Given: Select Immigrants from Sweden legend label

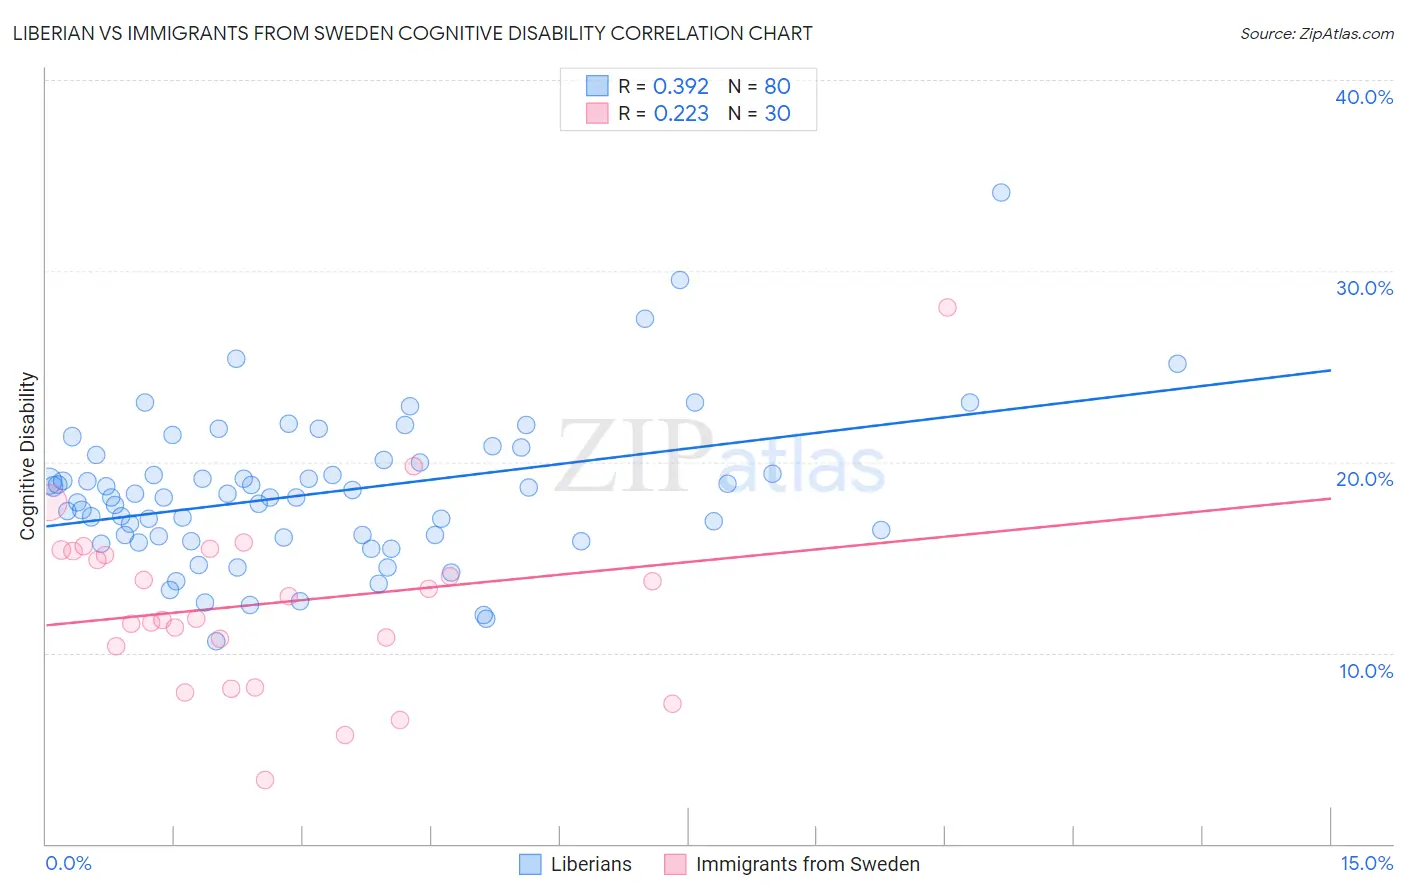Looking at the screenshot, I should tap(807, 864).
